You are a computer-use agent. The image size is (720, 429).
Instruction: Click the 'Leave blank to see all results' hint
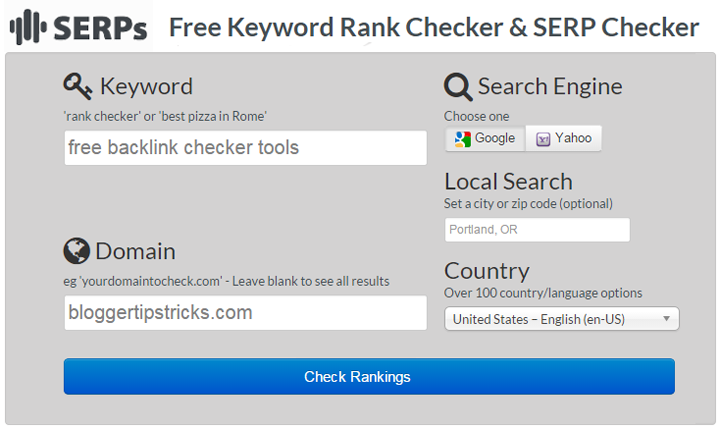coord(310,281)
